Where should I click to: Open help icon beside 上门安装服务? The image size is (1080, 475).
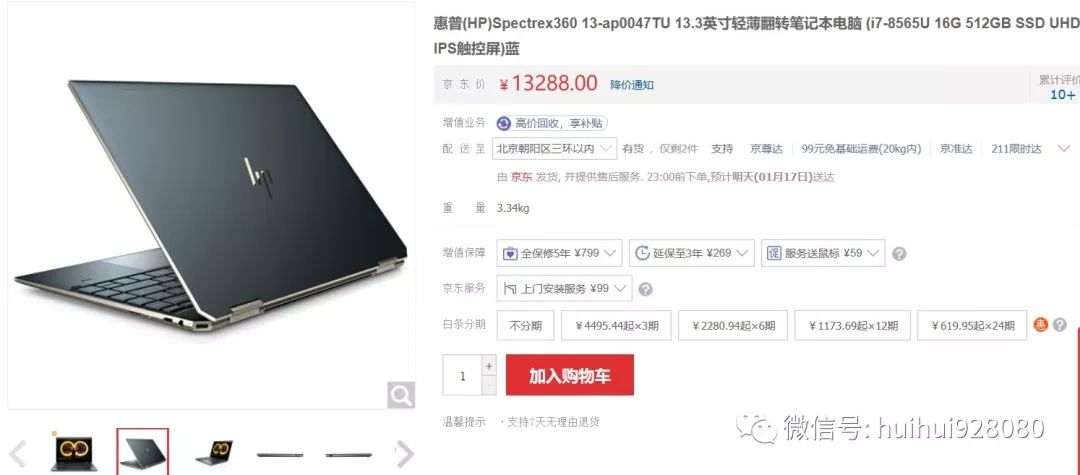point(645,289)
